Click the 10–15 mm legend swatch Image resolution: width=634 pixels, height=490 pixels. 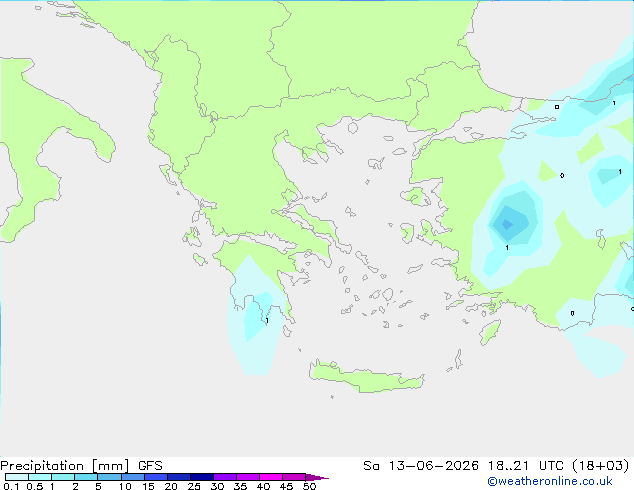coord(132,477)
